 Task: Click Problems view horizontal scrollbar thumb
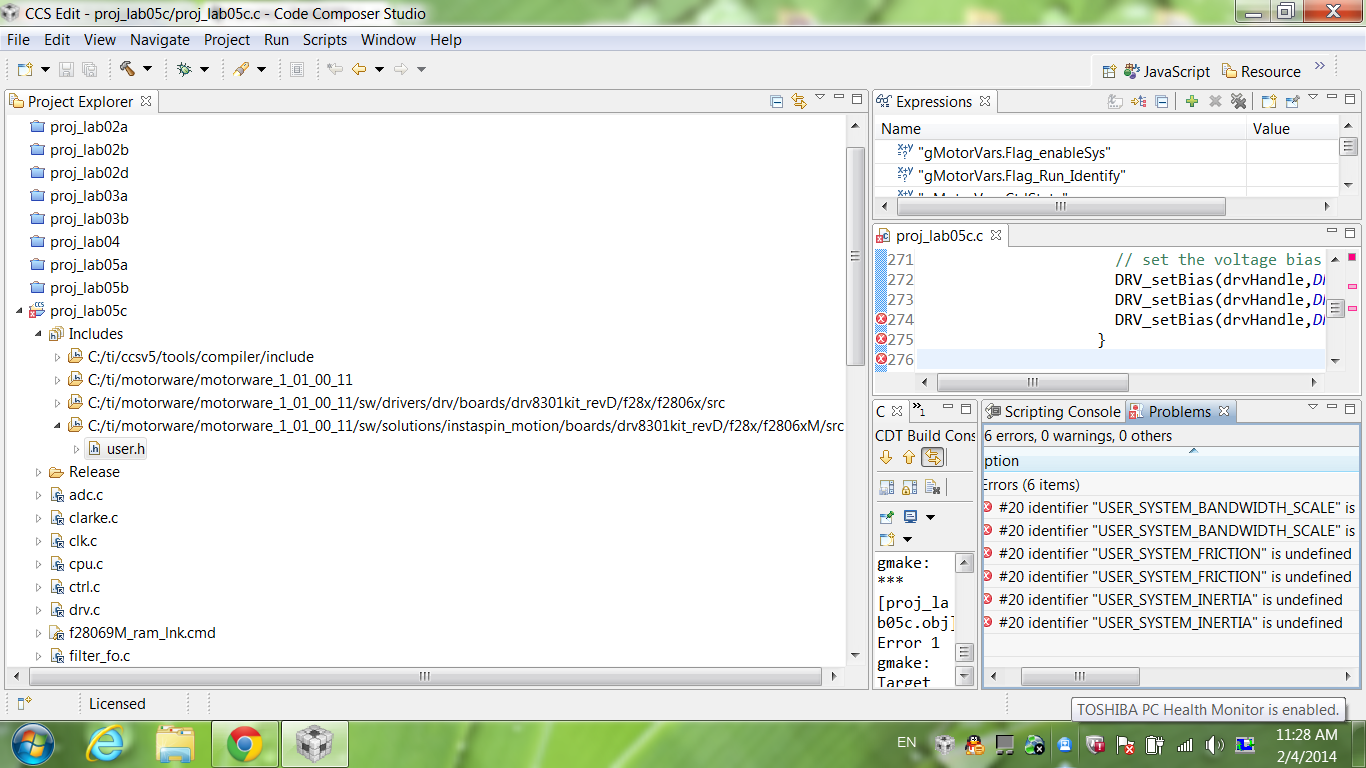(1080, 677)
